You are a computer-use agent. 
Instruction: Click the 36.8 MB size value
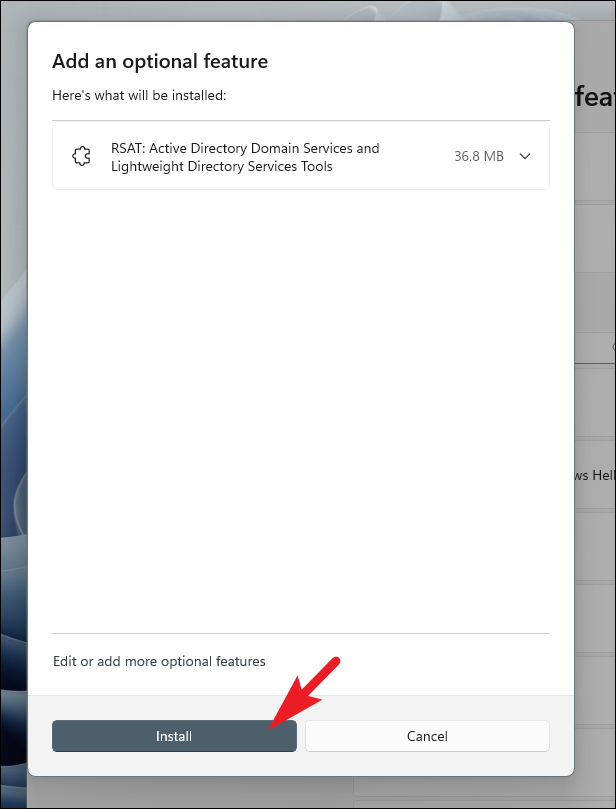pos(479,156)
